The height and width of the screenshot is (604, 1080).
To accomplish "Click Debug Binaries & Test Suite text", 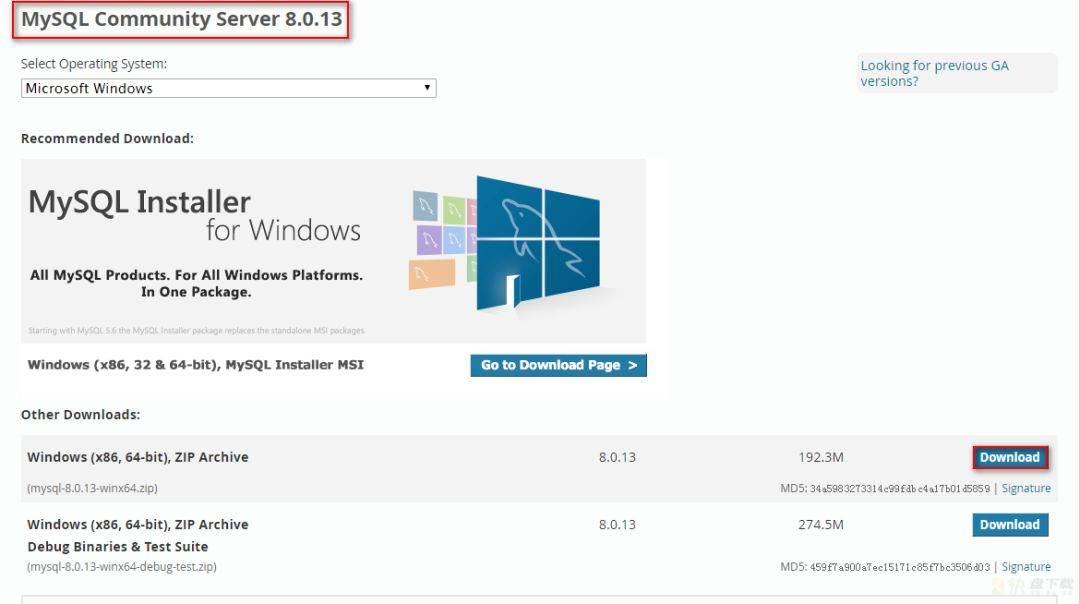I will [118, 547].
